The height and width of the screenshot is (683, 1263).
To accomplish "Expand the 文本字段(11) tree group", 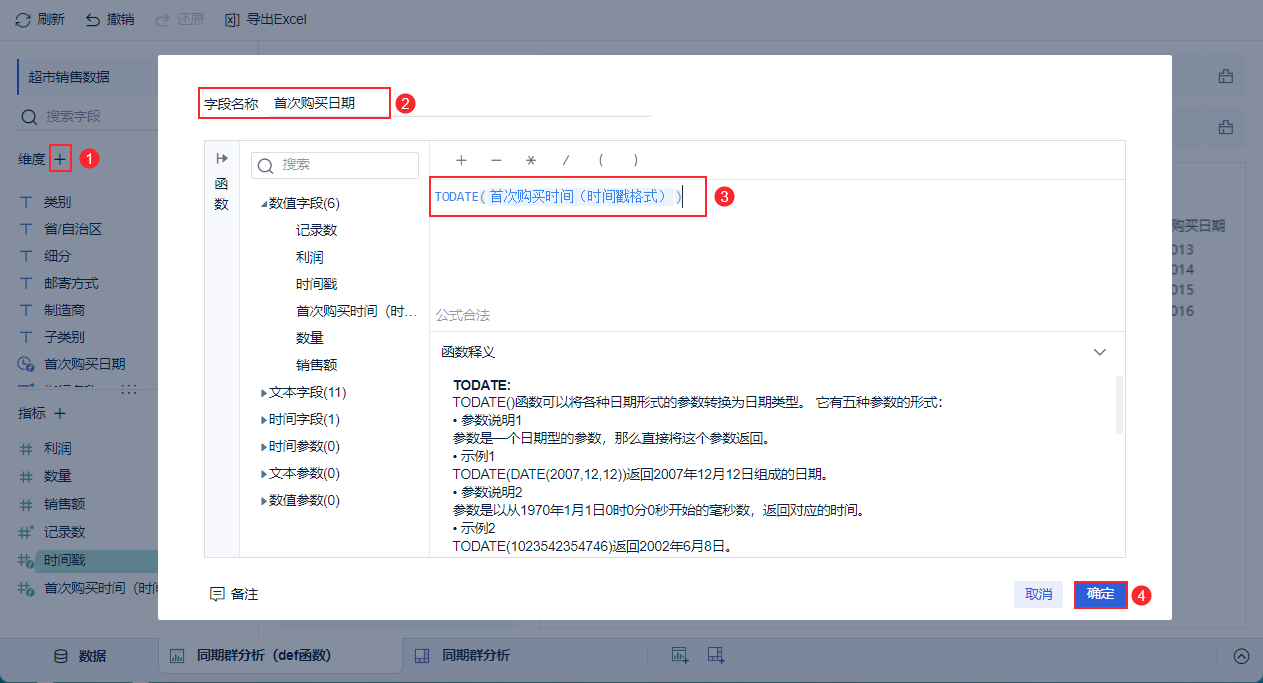I will pos(264,393).
